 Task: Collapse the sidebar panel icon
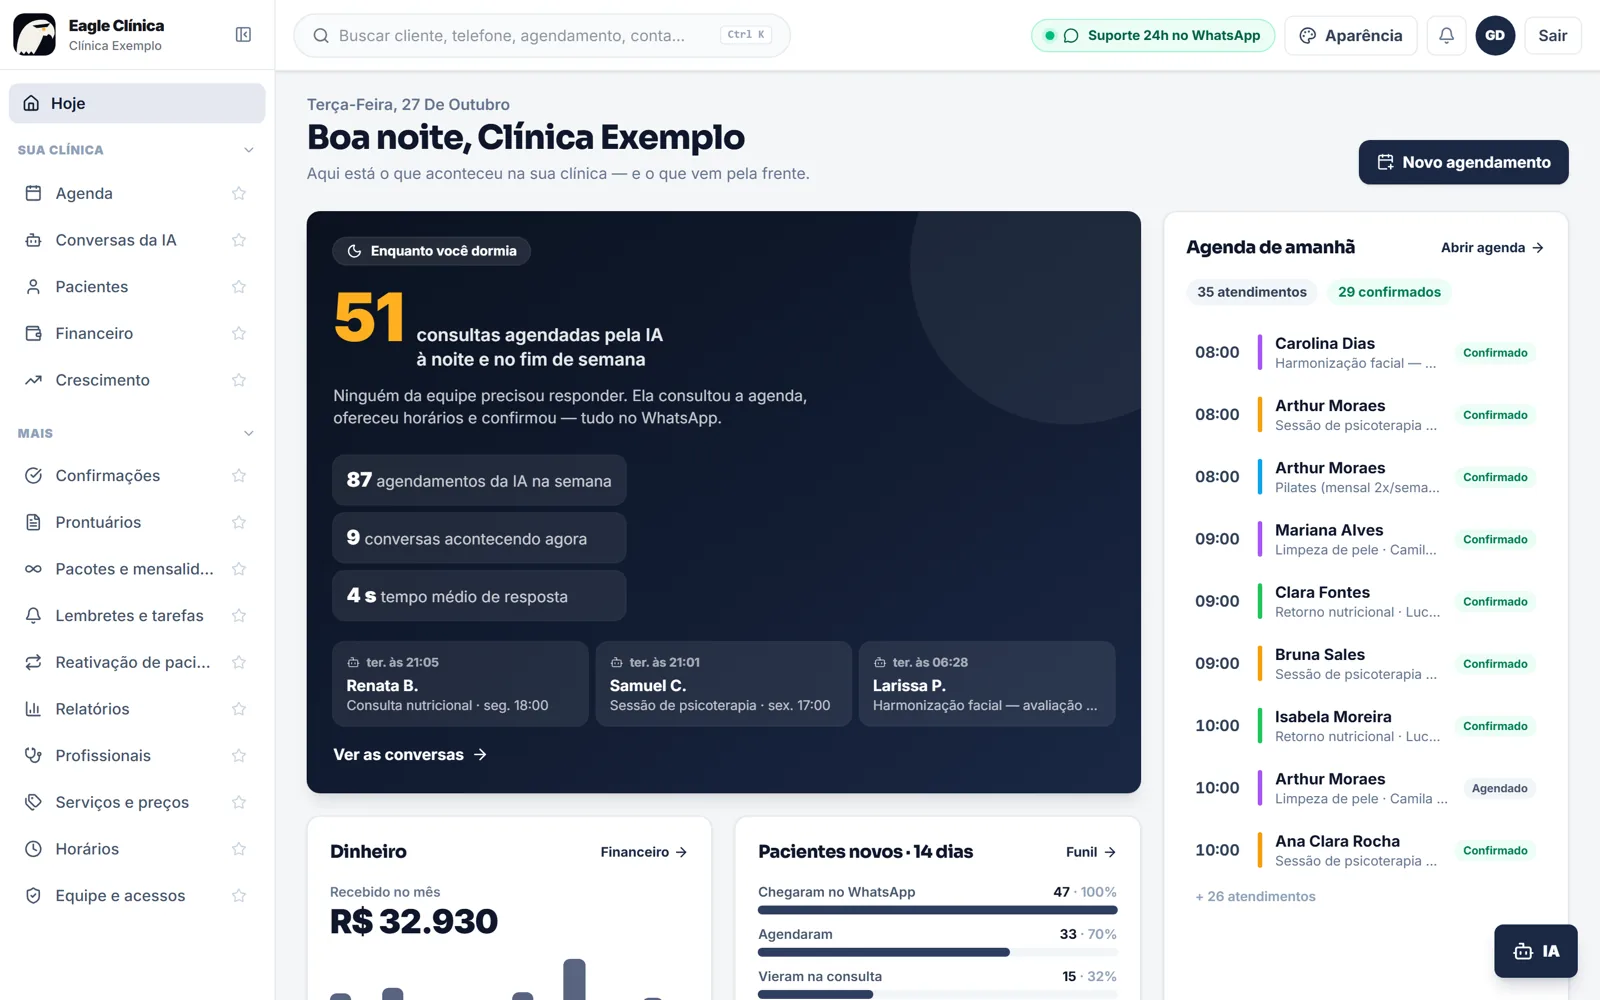pyautogui.click(x=243, y=35)
